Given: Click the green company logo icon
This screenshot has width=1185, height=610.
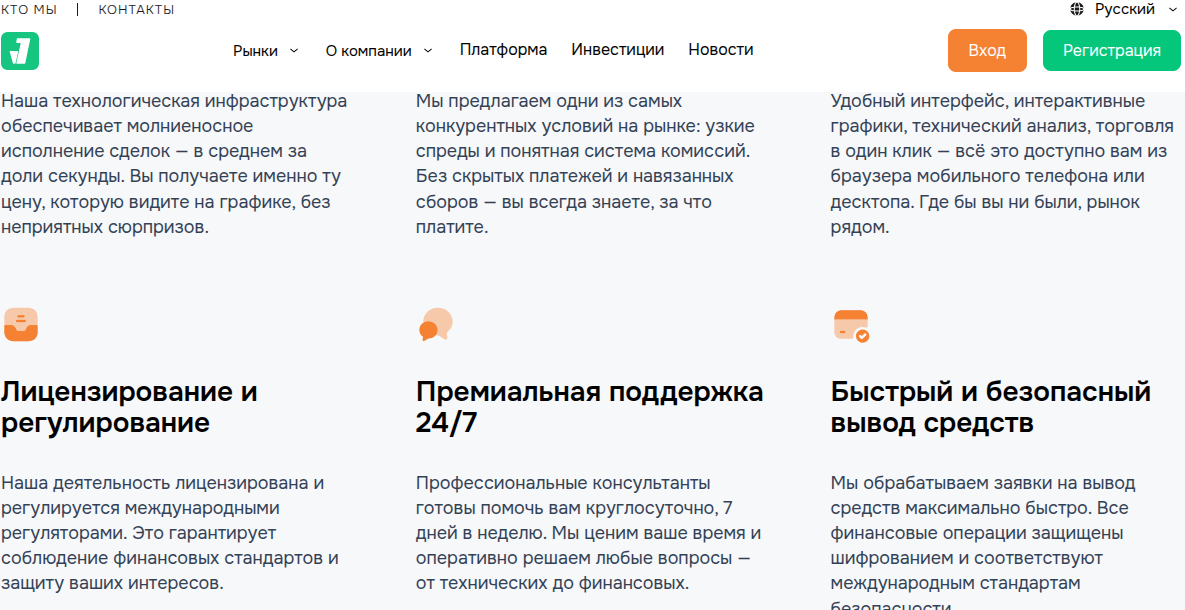Looking at the screenshot, I should (20, 51).
